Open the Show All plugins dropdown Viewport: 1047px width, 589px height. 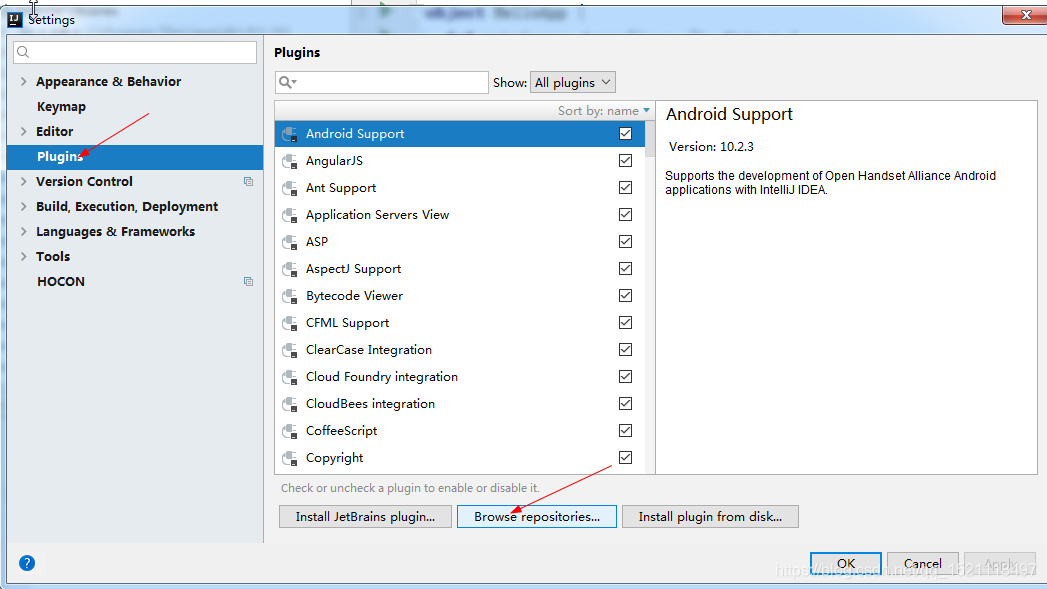pyautogui.click(x=572, y=83)
